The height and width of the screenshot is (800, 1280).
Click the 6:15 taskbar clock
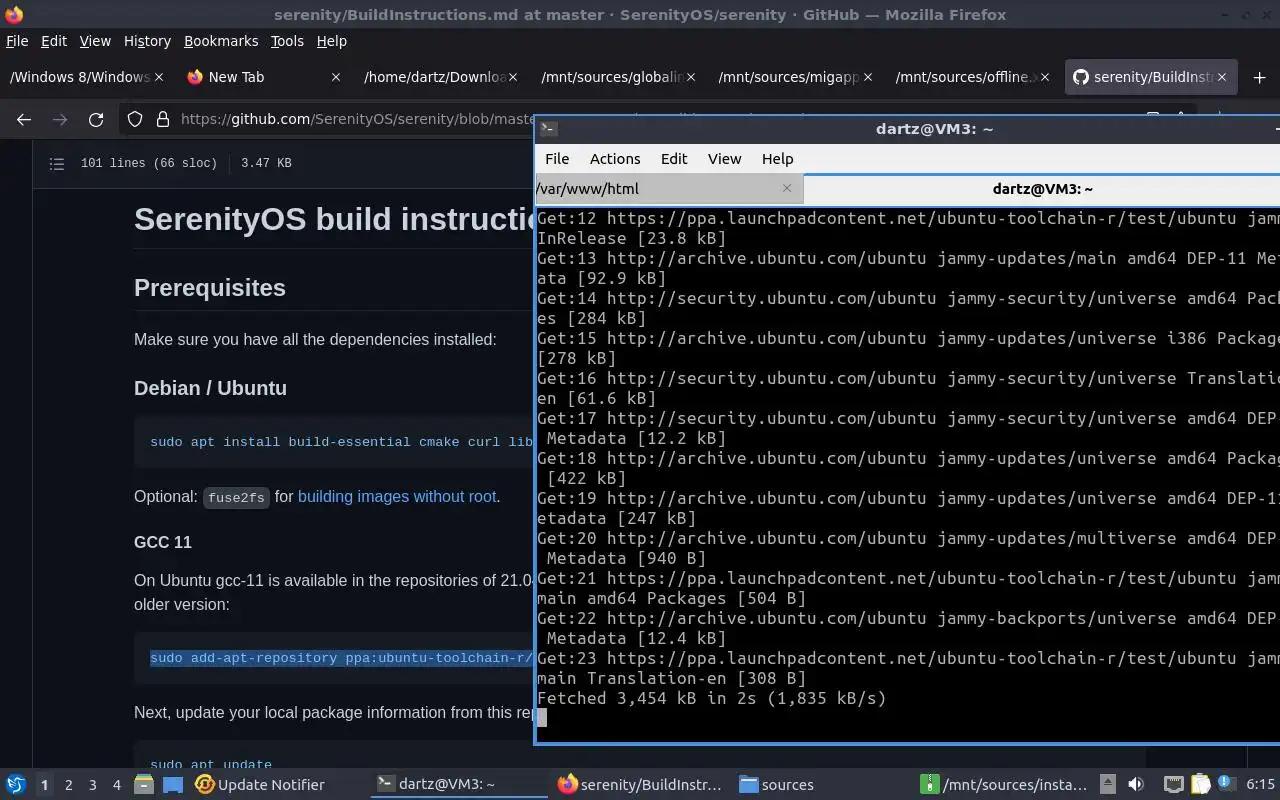coord(1260,785)
